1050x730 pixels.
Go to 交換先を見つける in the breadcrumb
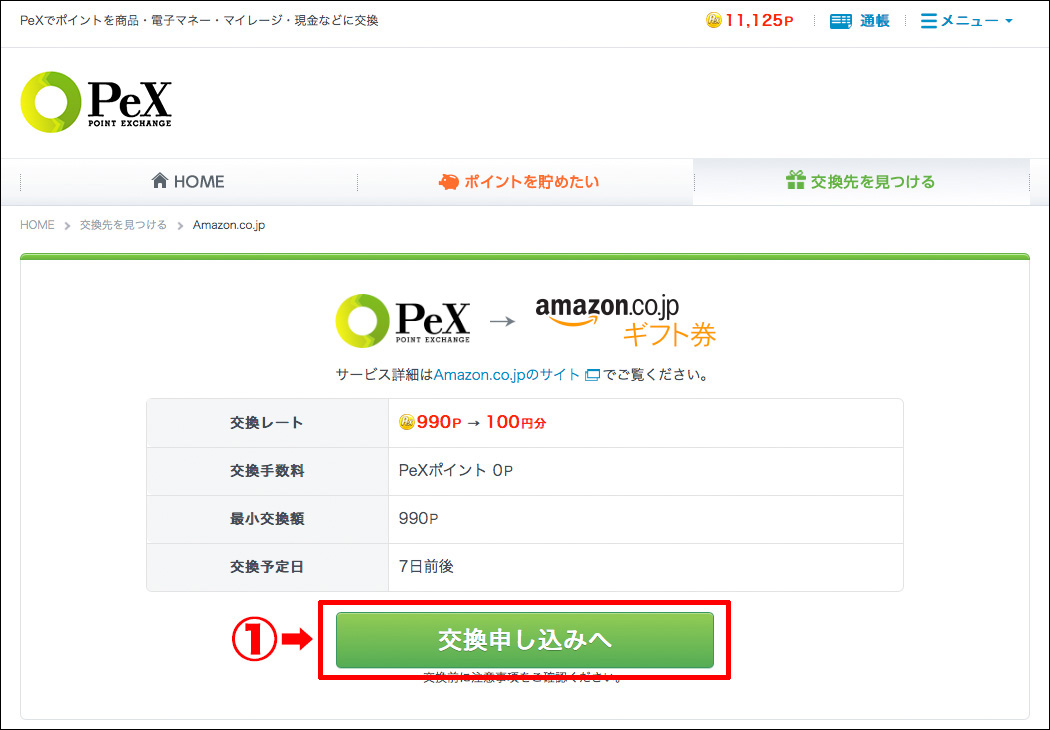123,225
